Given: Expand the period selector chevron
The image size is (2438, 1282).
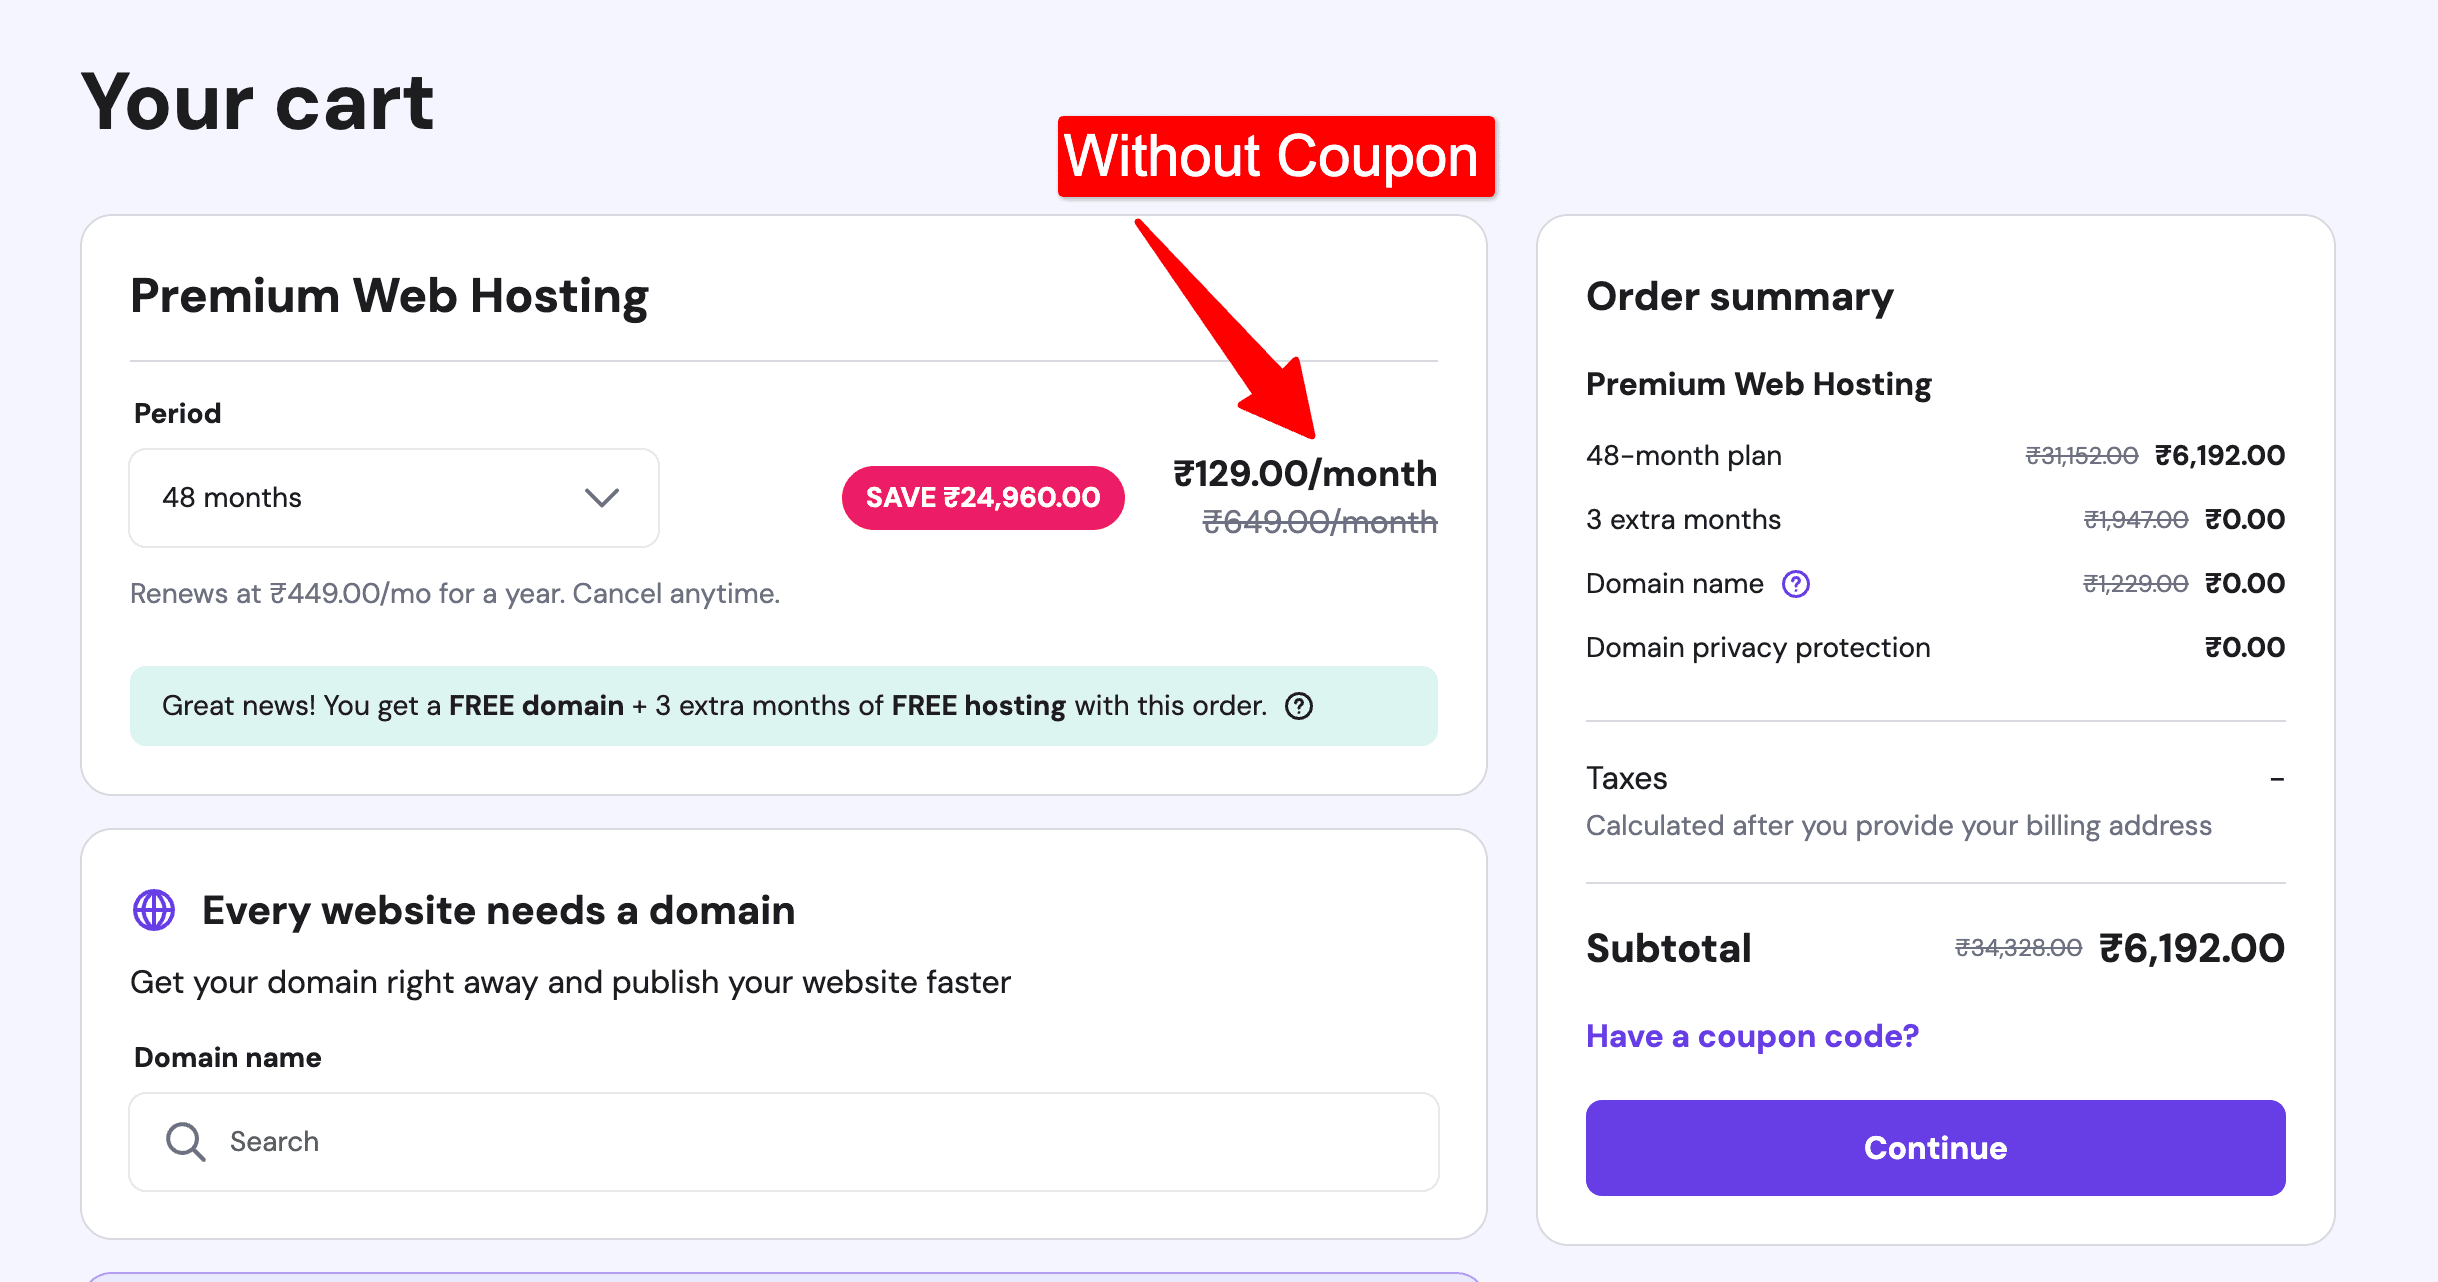Looking at the screenshot, I should tap(601, 497).
